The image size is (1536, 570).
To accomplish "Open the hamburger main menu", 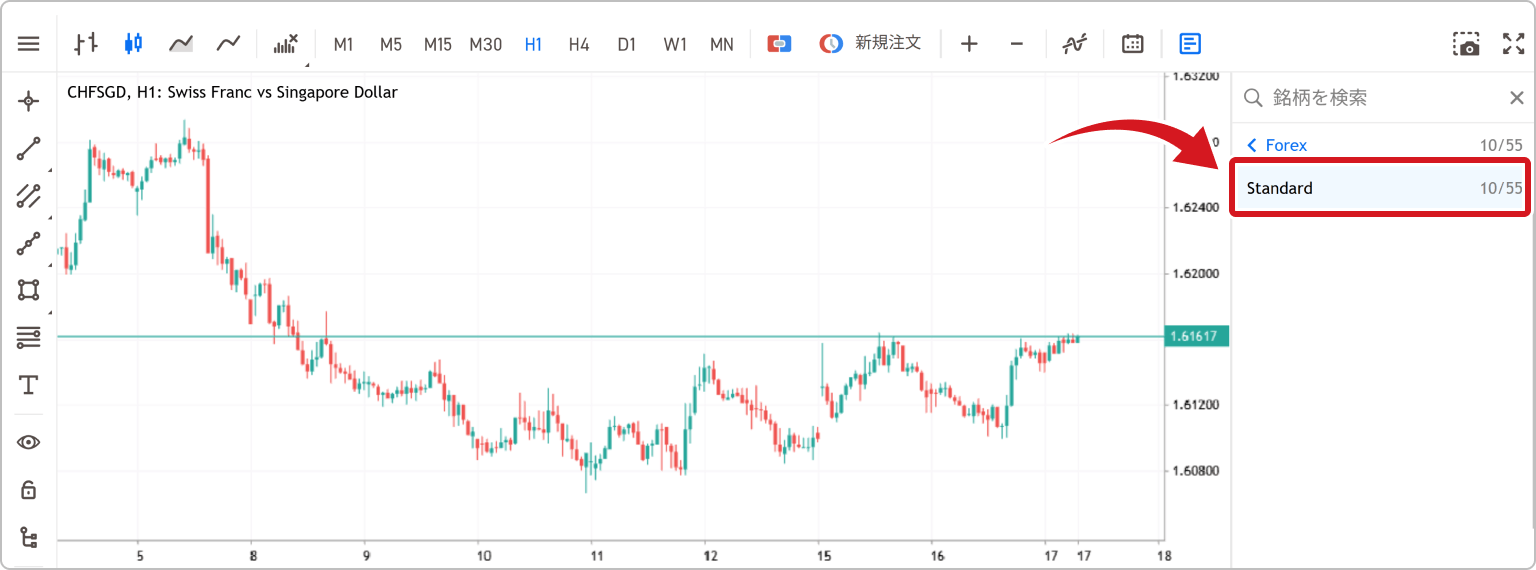I will tap(28, 44).
